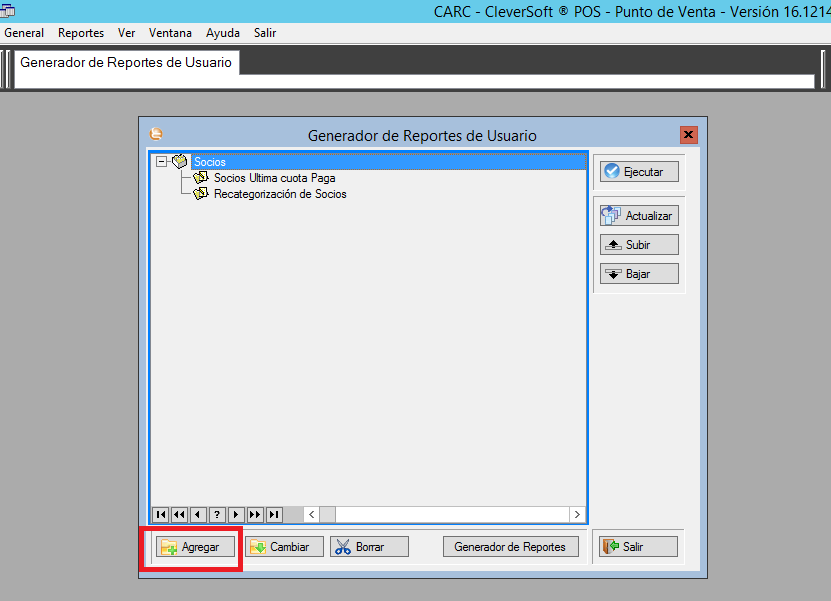Jump to the first record navigation button
831x601 pixels.
[x=161, y=514]
